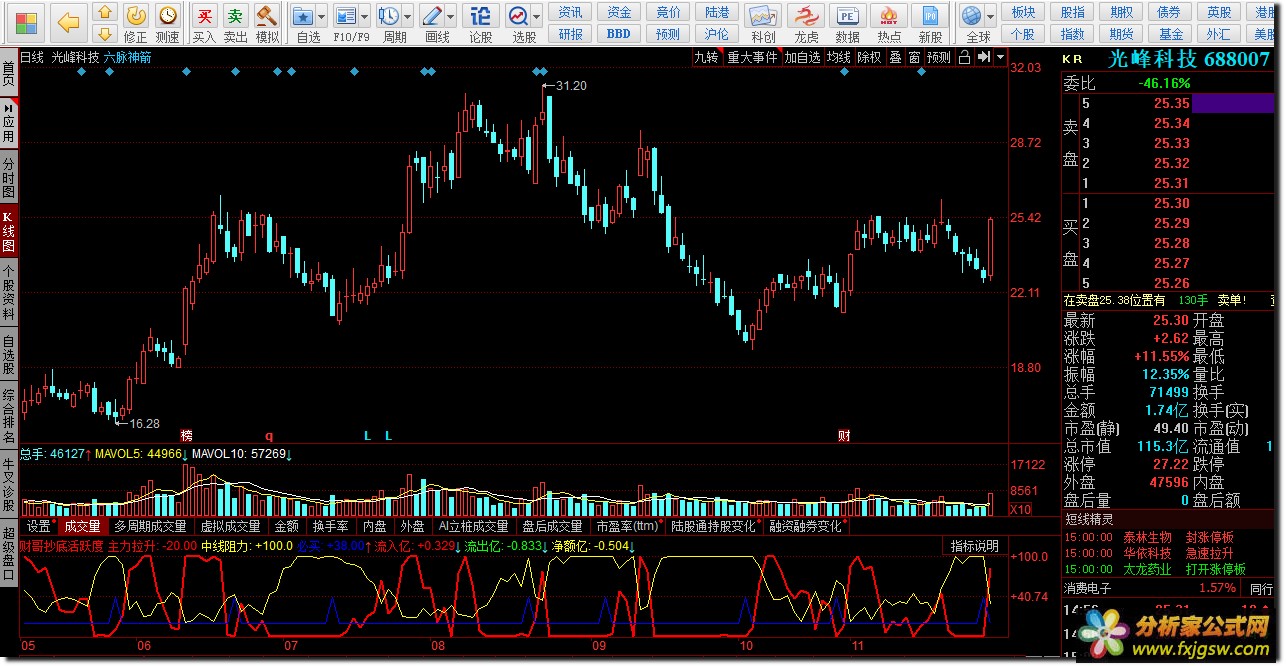Click the up arrow page icon

103,12
